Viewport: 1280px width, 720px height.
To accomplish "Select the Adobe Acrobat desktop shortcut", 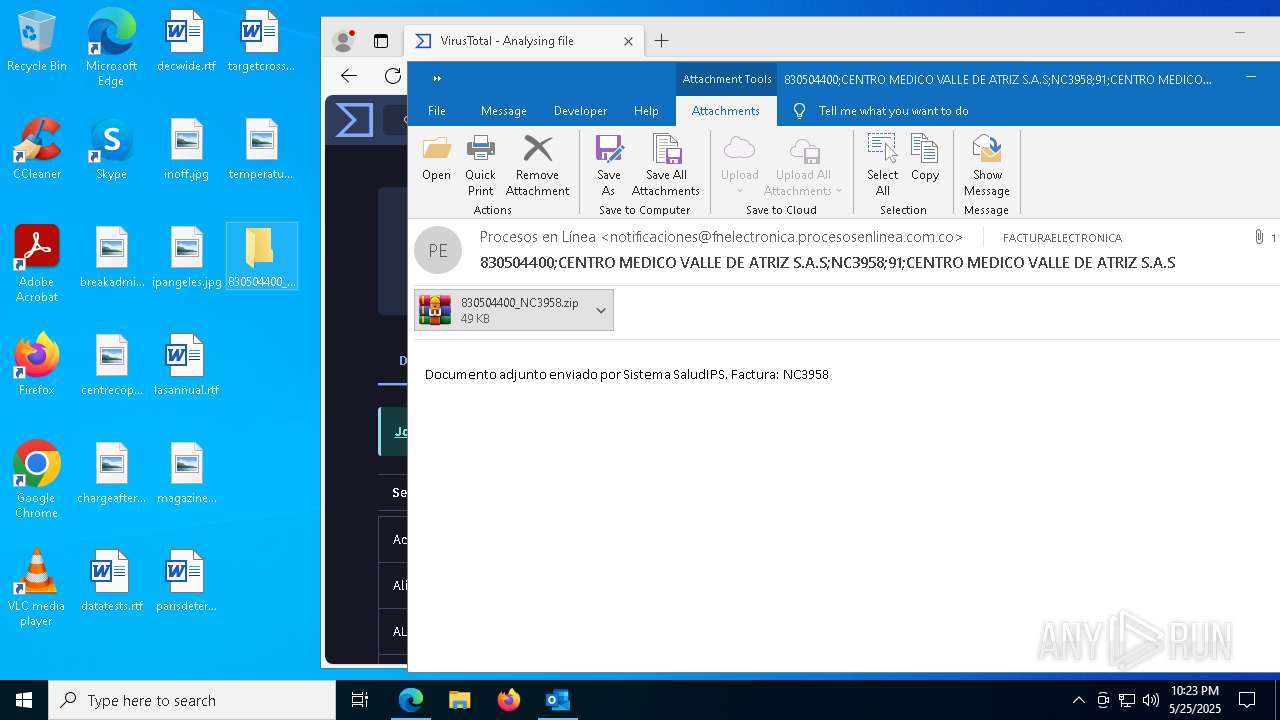I will tap(37, 264).
